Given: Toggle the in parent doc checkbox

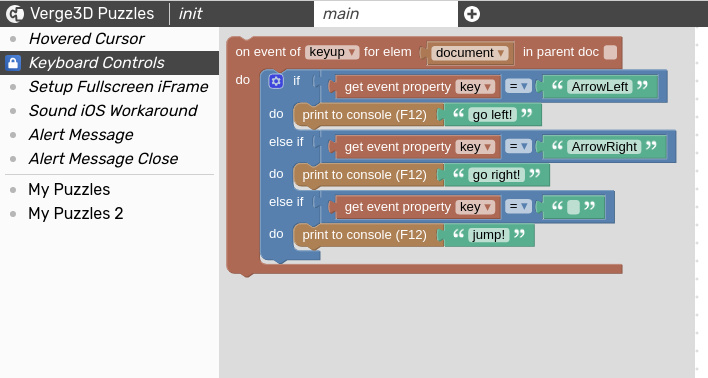Looking at the screenshot, I should (x=610, y=52).
